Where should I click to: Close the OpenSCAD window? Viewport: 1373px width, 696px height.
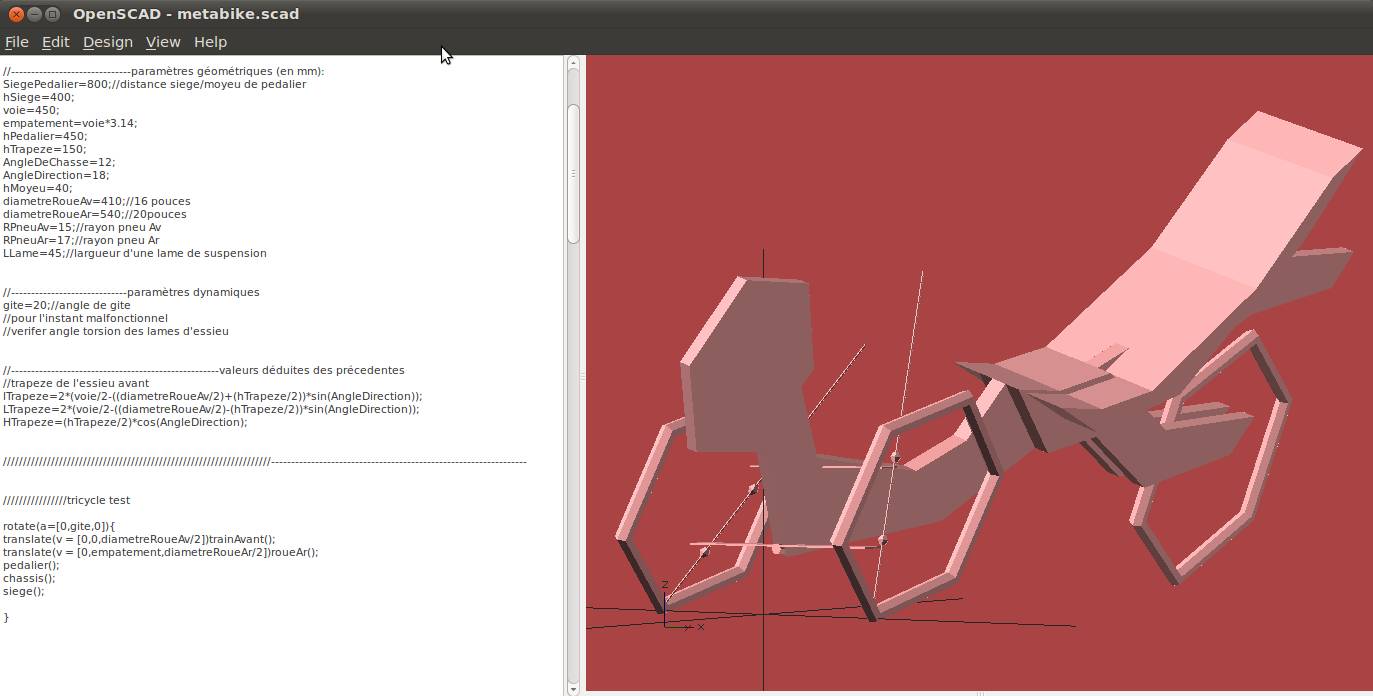point(15,14)
